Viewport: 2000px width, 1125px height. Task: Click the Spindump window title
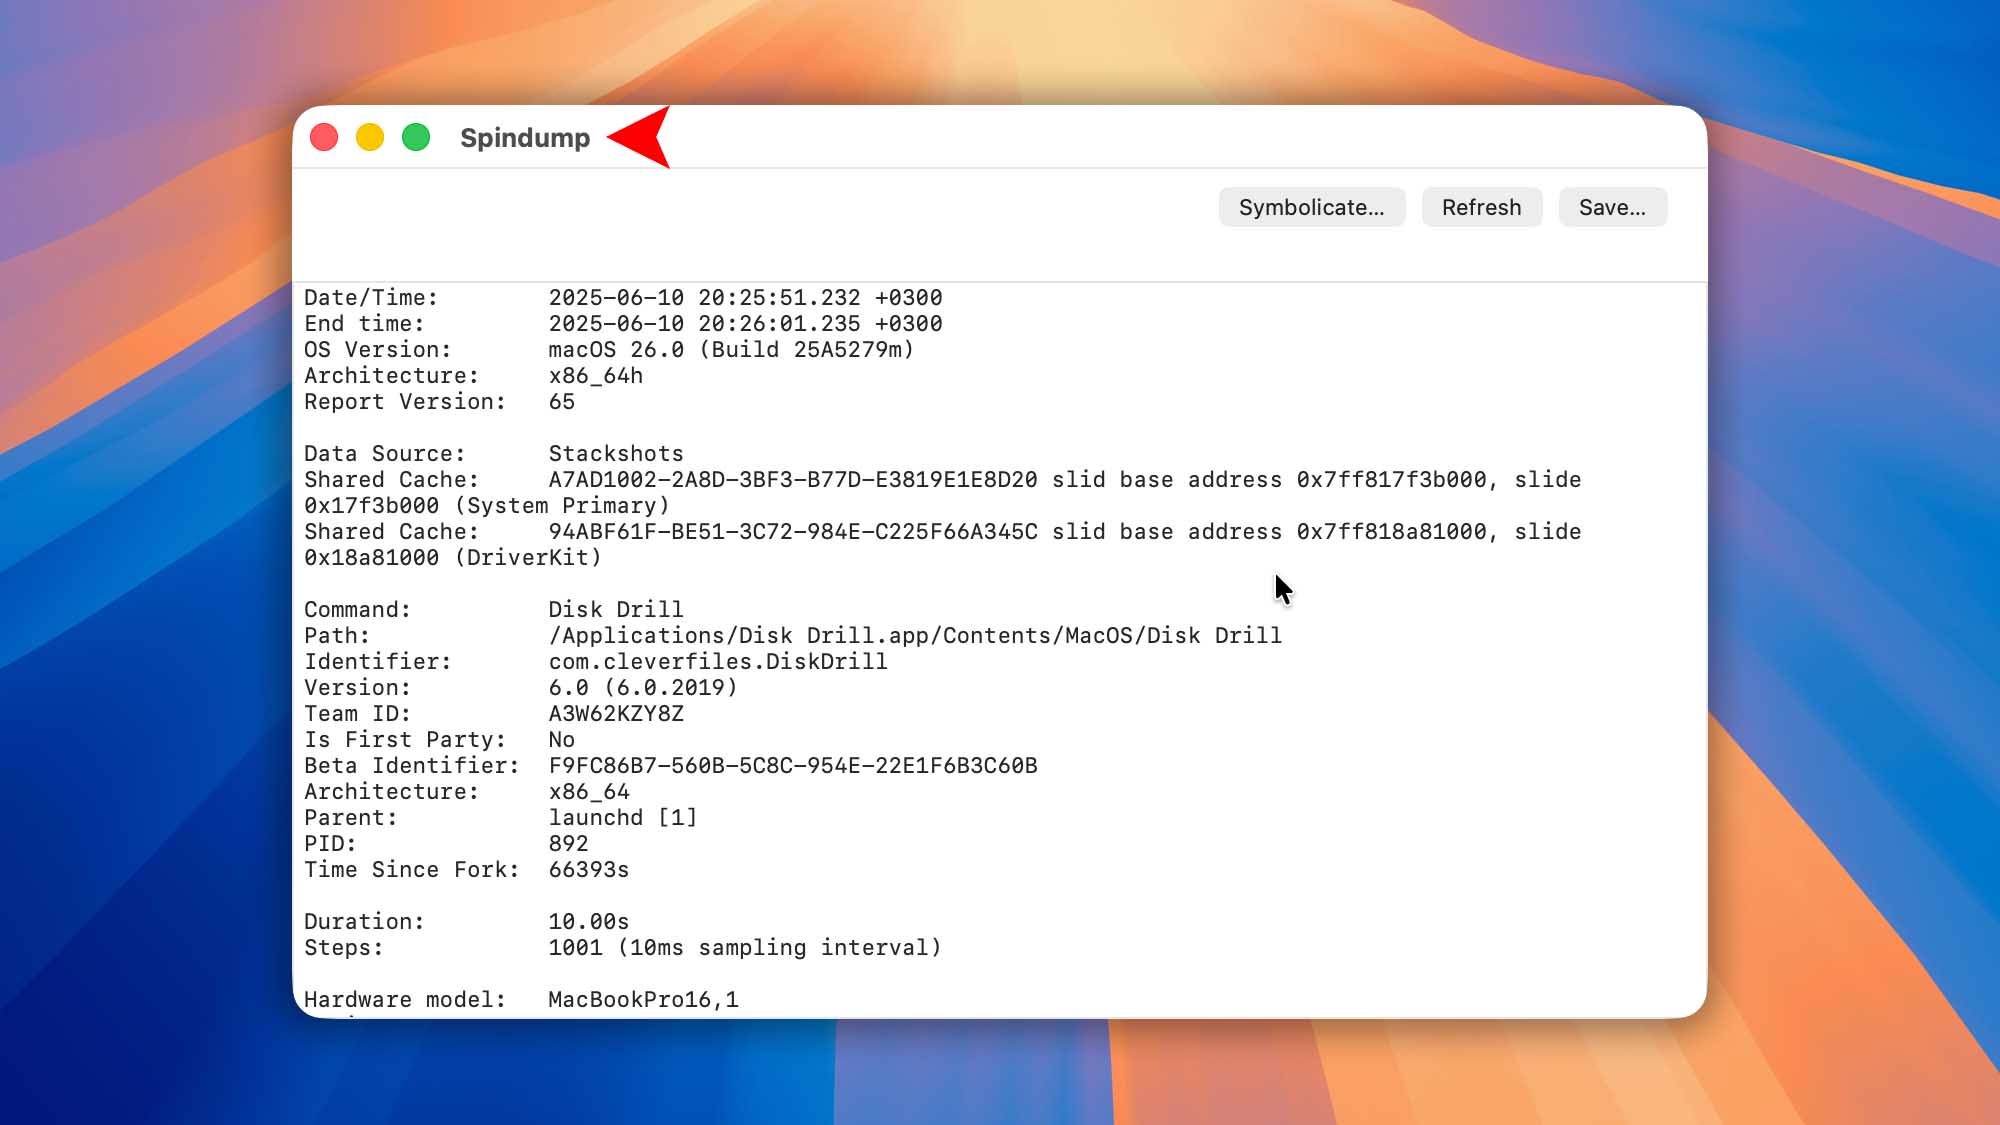pyautogui.click(x=525, y=138)
